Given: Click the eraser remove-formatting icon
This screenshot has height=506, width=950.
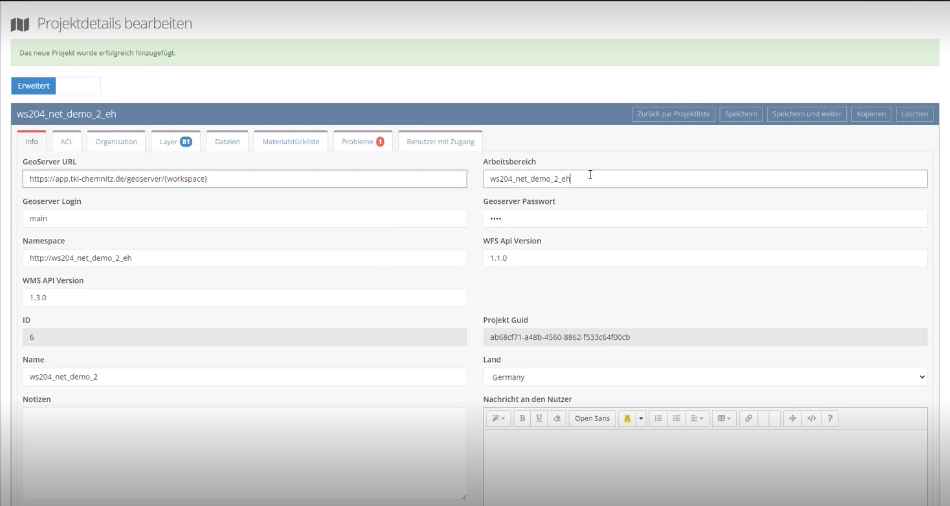Looking at the screenshot, I should tap(558, 418).
